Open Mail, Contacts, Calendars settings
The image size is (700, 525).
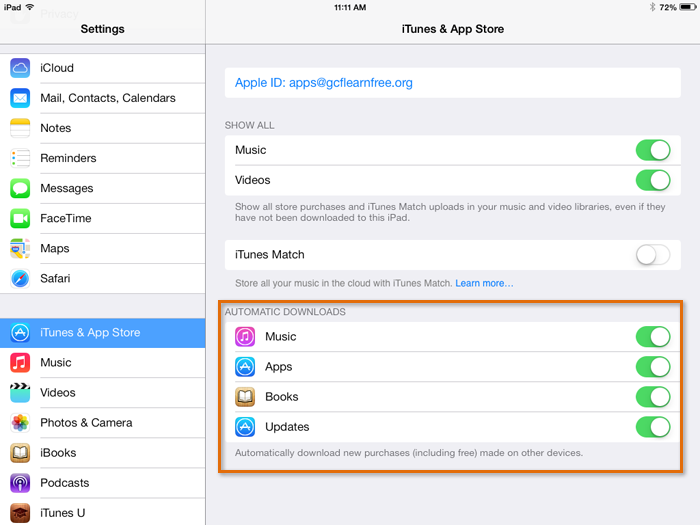click(103, 98)
